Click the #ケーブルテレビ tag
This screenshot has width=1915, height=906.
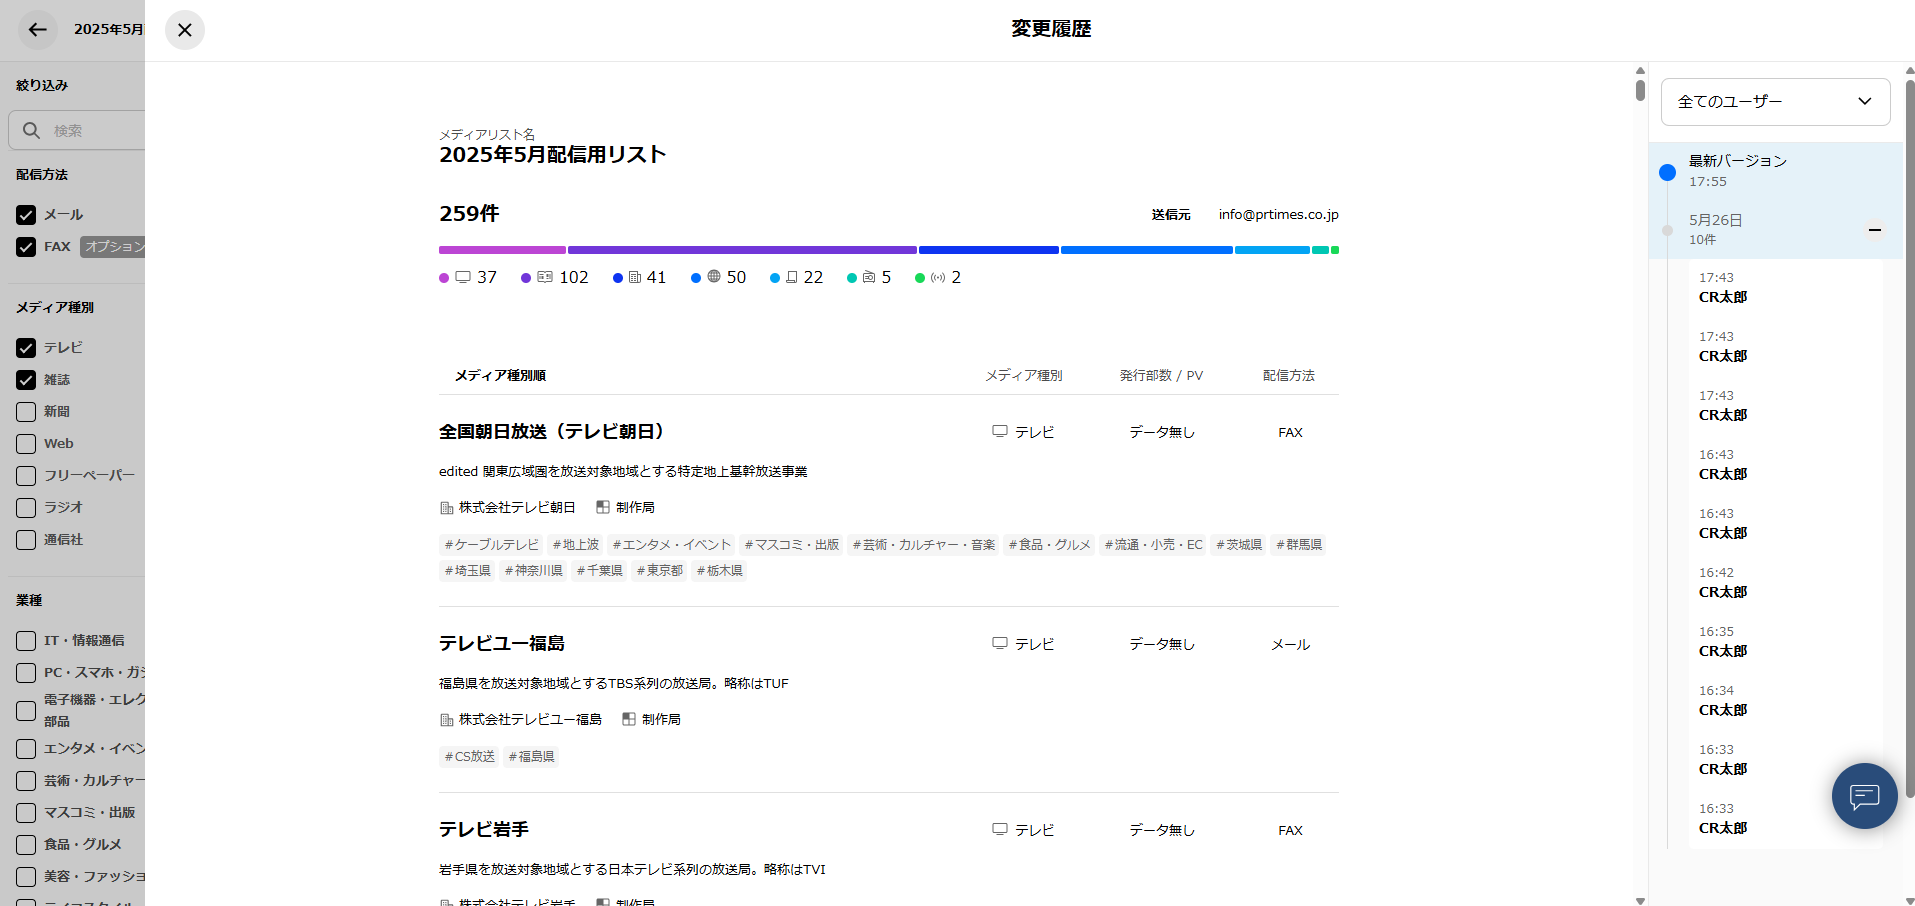pyautogui.click(x=492, y=545)
